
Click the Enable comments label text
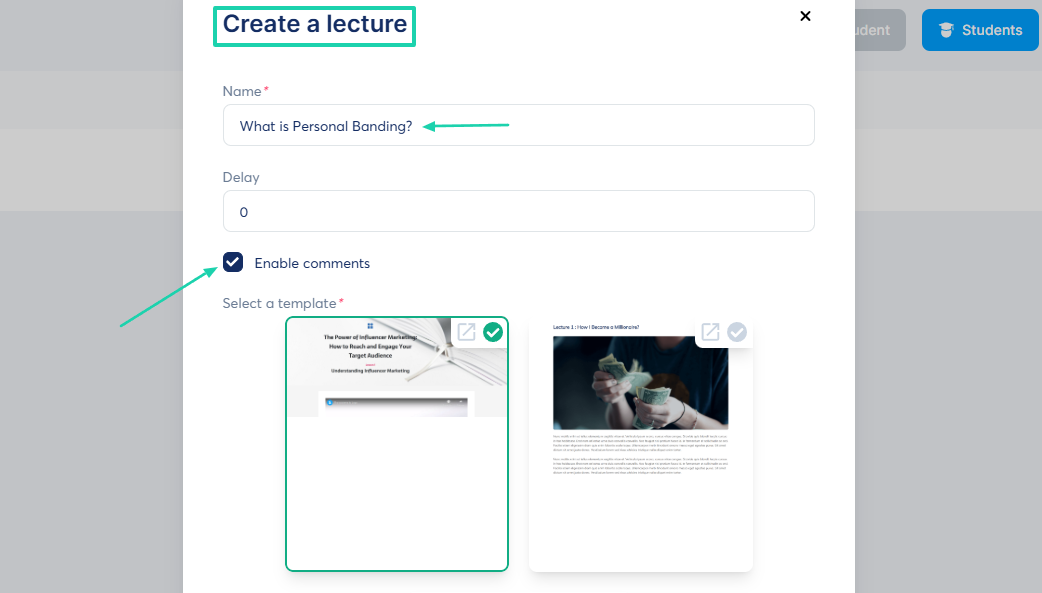pyautogui.click(x=312, y=263)
